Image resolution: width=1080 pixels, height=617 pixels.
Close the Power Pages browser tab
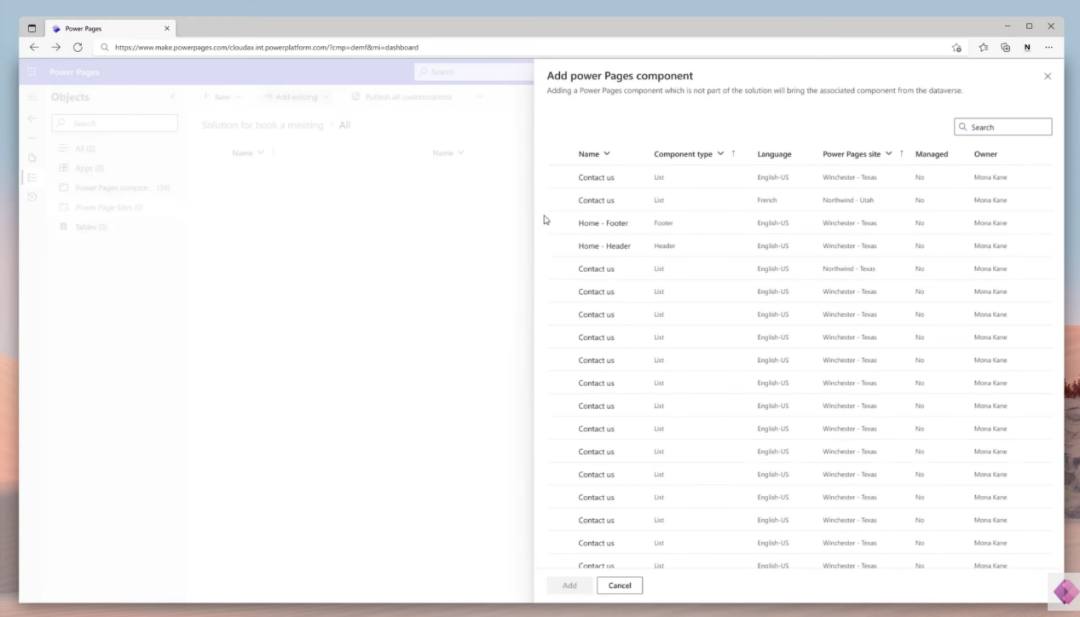(x=167, y=28)
